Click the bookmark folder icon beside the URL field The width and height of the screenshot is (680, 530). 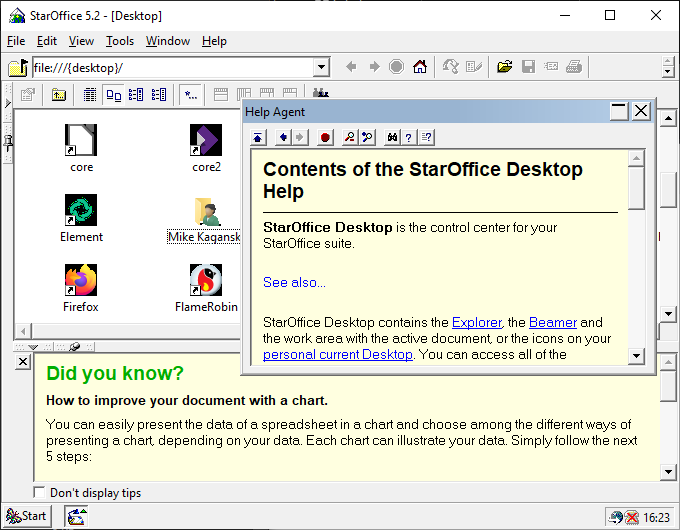coord(18,68)
